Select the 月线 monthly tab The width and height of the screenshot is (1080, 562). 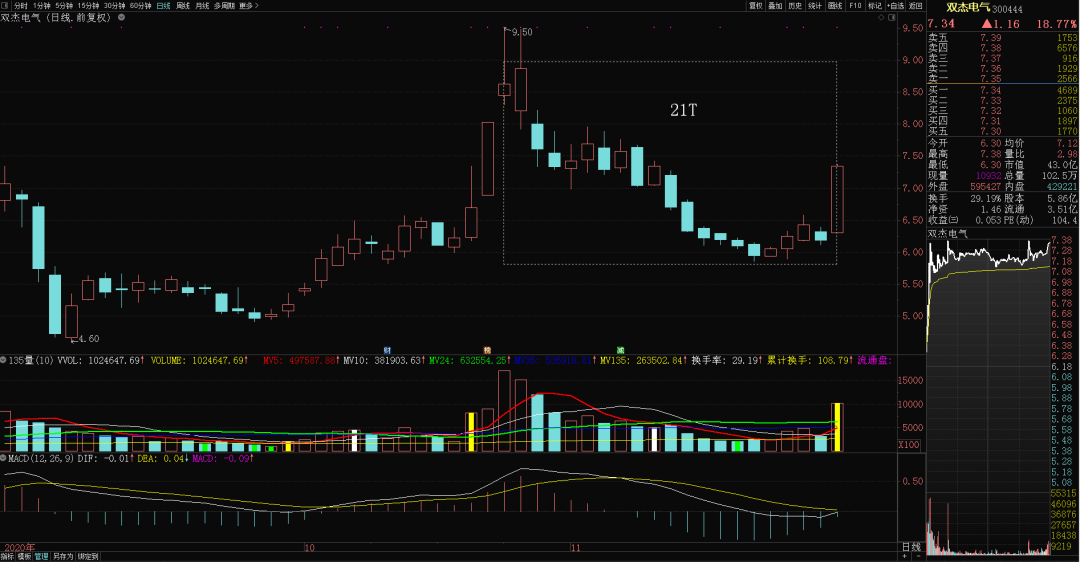202,6
